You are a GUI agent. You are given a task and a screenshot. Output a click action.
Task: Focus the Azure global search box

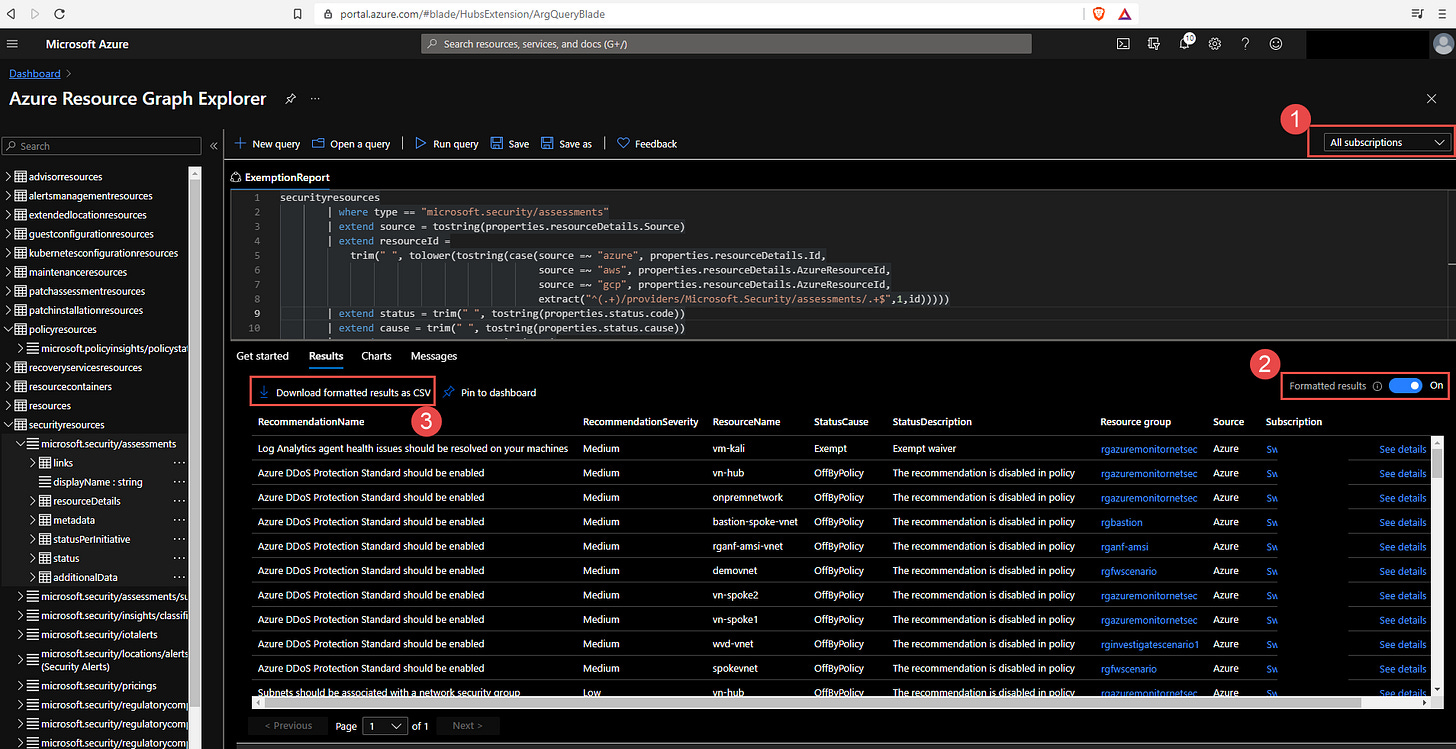pyautogui.click(x=726, y=44)
